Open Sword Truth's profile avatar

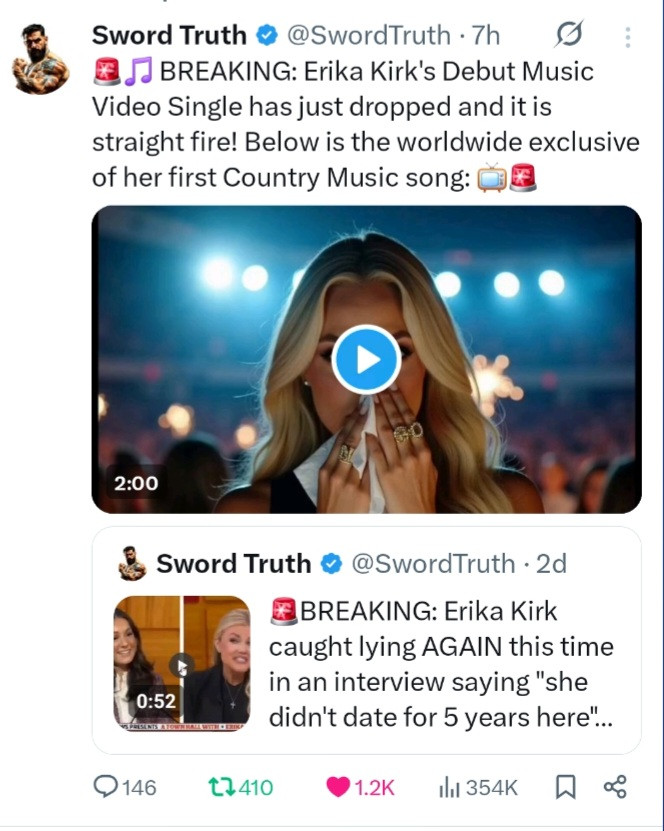click(x=41, y=58)
